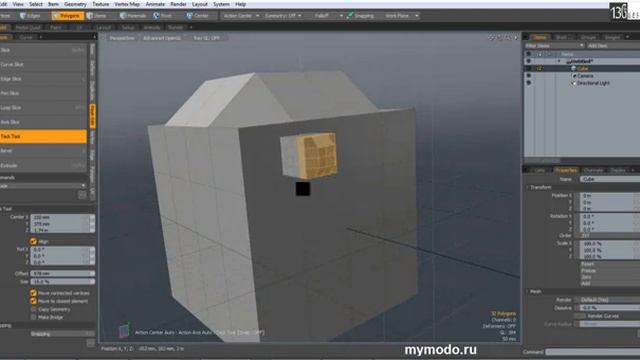Select the highlighted Tack Tool
The height and width of the screenshot is (360, 640).
pos(43,136)
